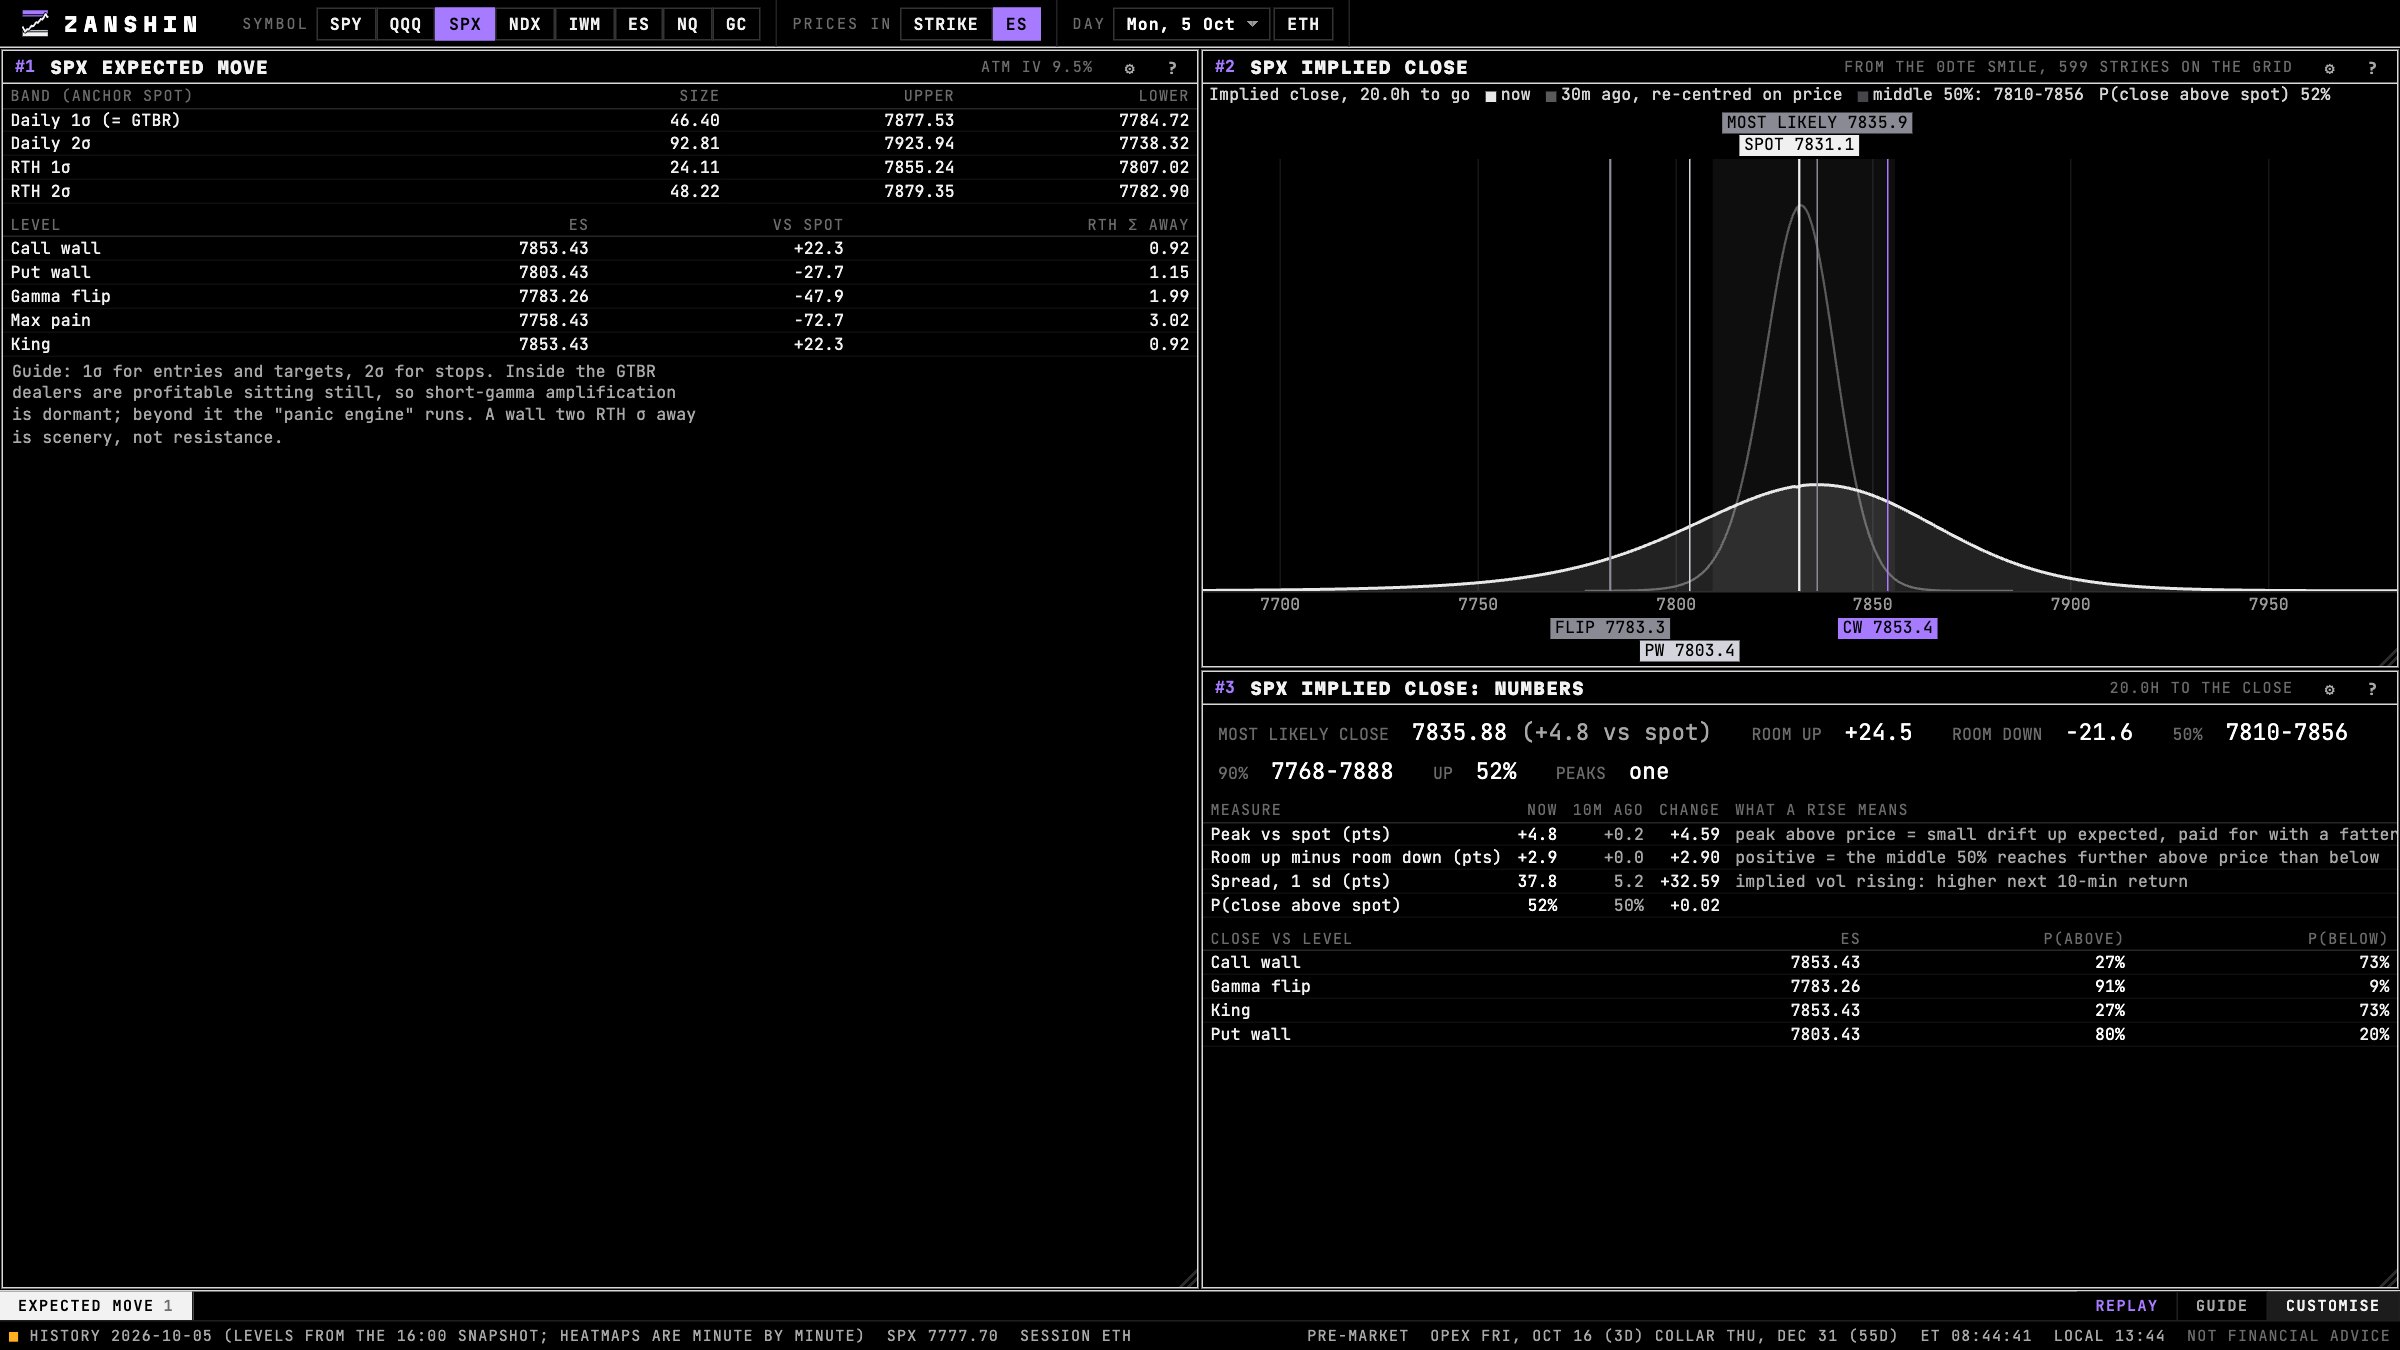
Task: Open help for SPX Expected Move panel
Action: click(x=1172, y=68)
